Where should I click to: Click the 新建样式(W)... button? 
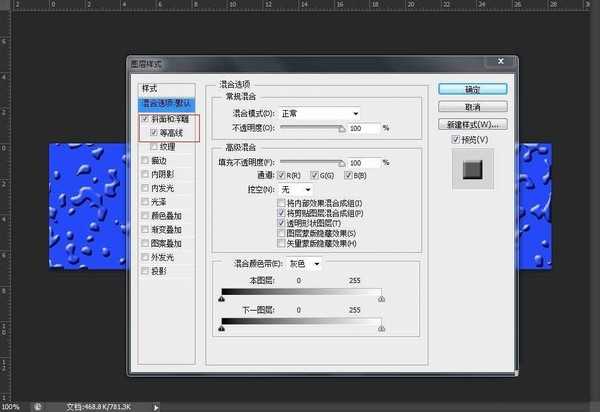coord(473,123)
